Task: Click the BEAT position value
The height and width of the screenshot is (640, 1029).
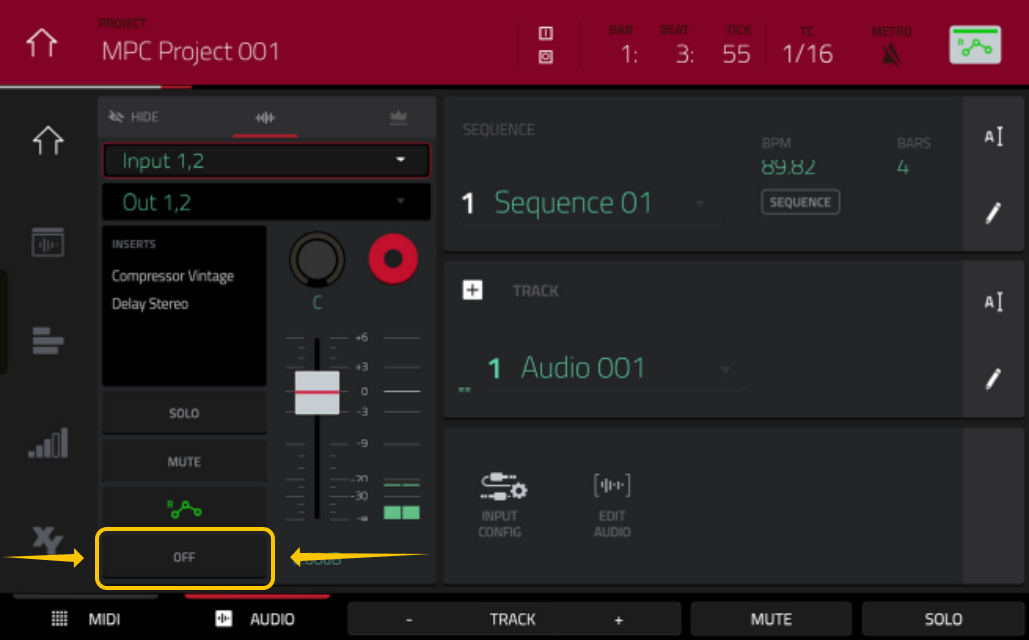Action: [x=684, y=54]
